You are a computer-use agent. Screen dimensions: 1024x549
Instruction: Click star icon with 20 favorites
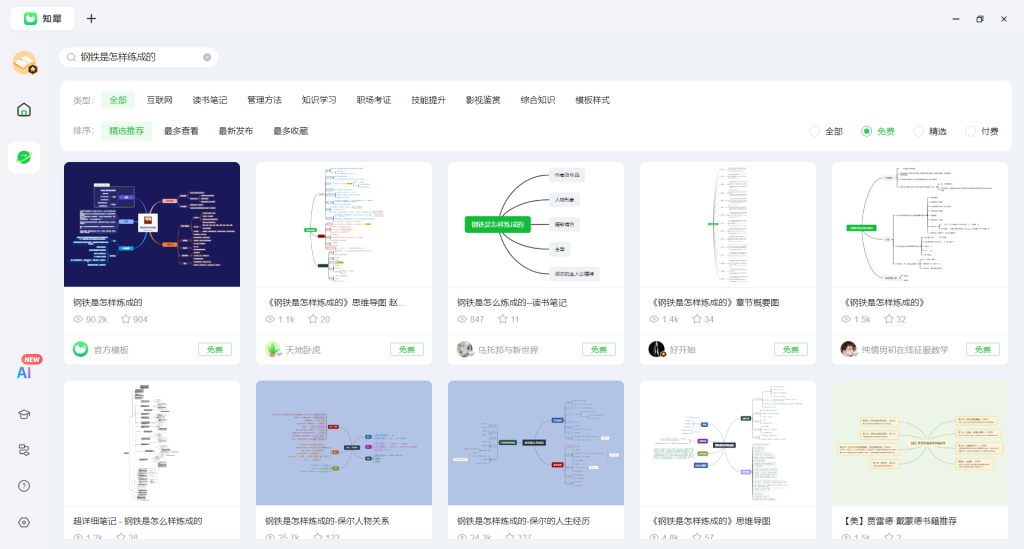pyautogui.click(x=313, y=319)
